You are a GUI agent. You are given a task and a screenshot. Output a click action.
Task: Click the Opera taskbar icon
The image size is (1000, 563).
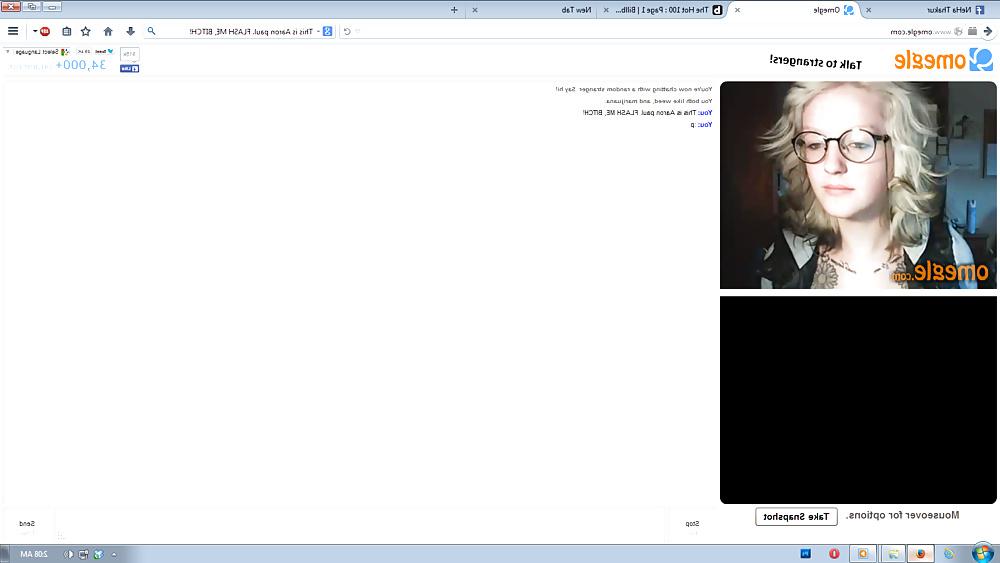coord(834,553)
